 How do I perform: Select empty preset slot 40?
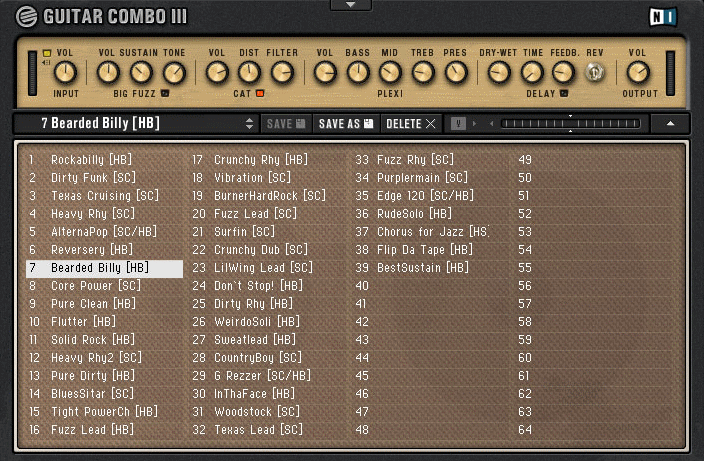tap(431, 286)
